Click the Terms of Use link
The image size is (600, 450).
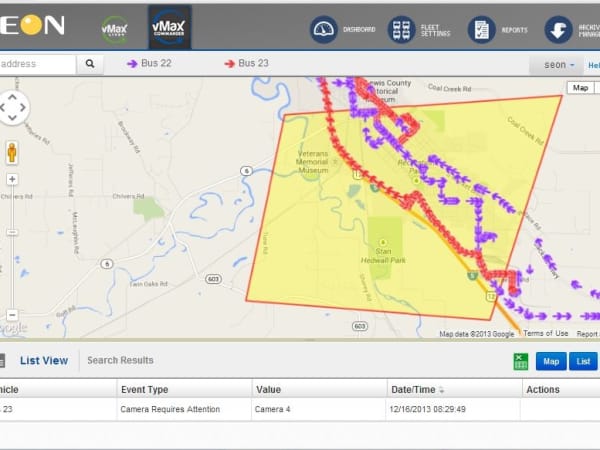point(546,334)
